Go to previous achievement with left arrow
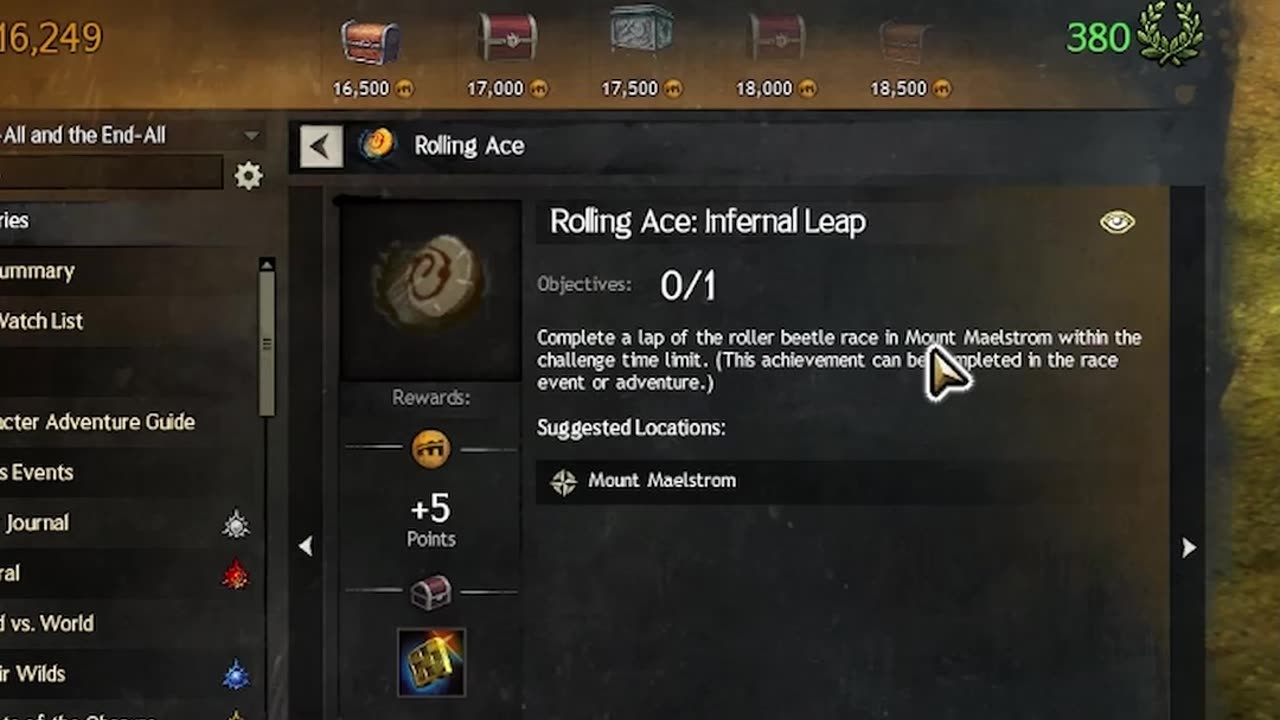Viewport: 1280px width, 720px height. [305, 546]
